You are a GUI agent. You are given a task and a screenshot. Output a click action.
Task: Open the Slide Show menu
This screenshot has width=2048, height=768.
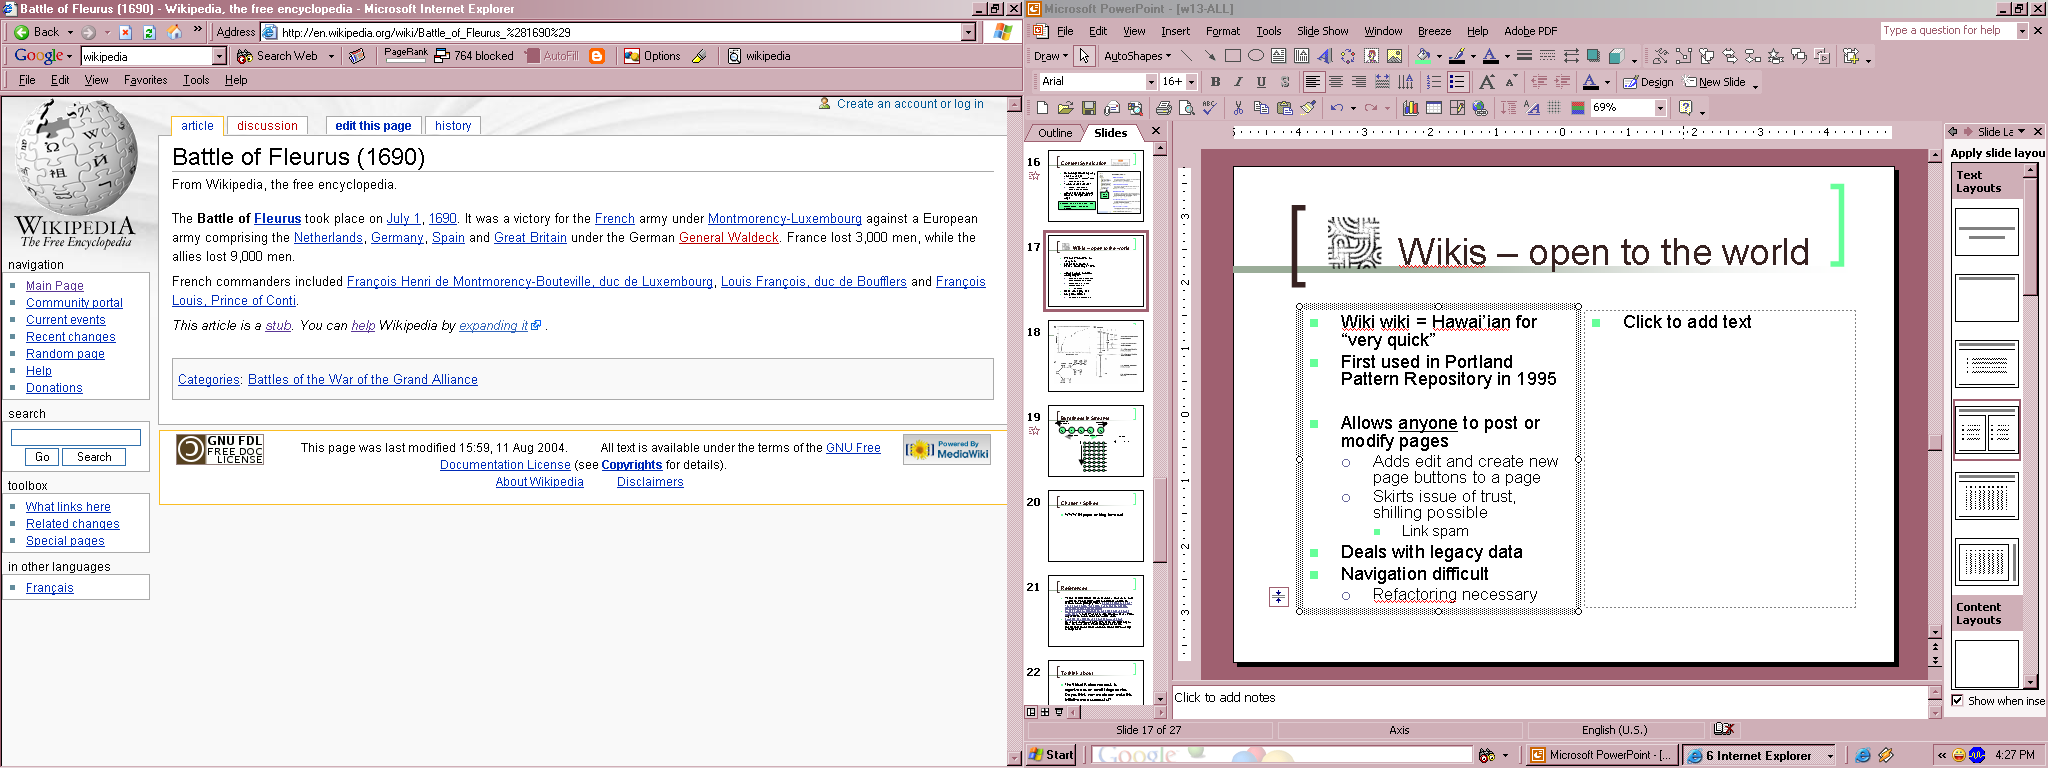point(1322,31)
